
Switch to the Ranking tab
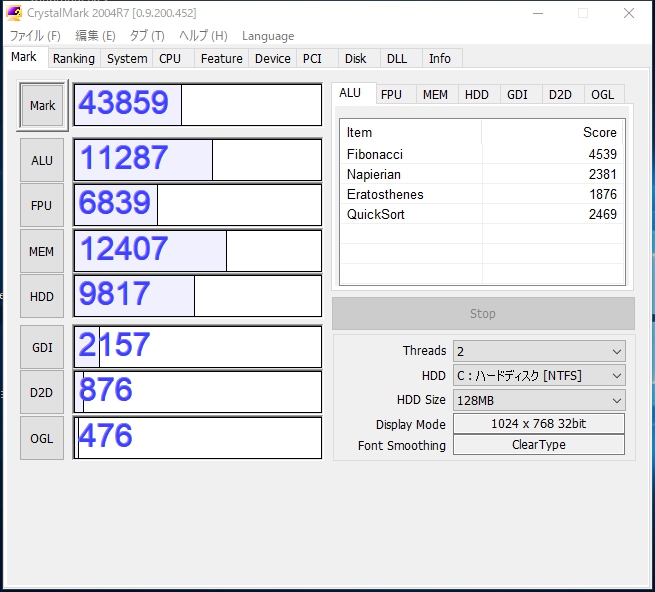74,59
